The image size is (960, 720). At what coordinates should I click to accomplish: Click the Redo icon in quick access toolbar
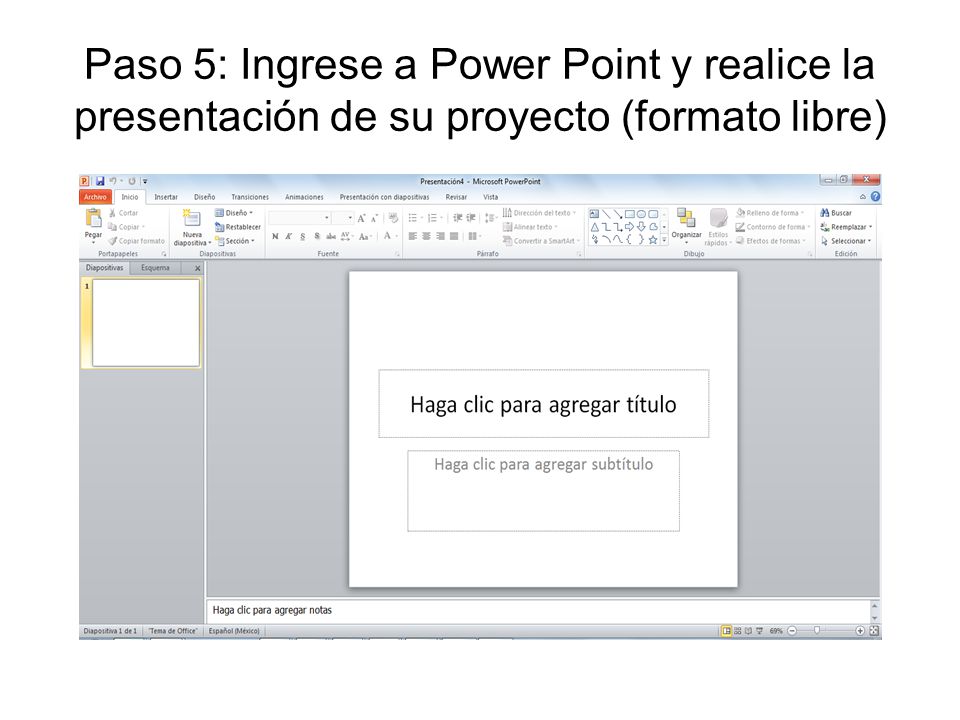click(132, 181)
